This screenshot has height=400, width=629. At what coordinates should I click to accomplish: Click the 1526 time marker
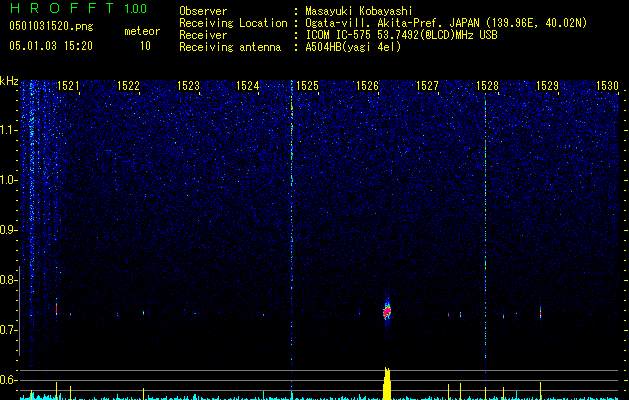[x=367, y=86]
